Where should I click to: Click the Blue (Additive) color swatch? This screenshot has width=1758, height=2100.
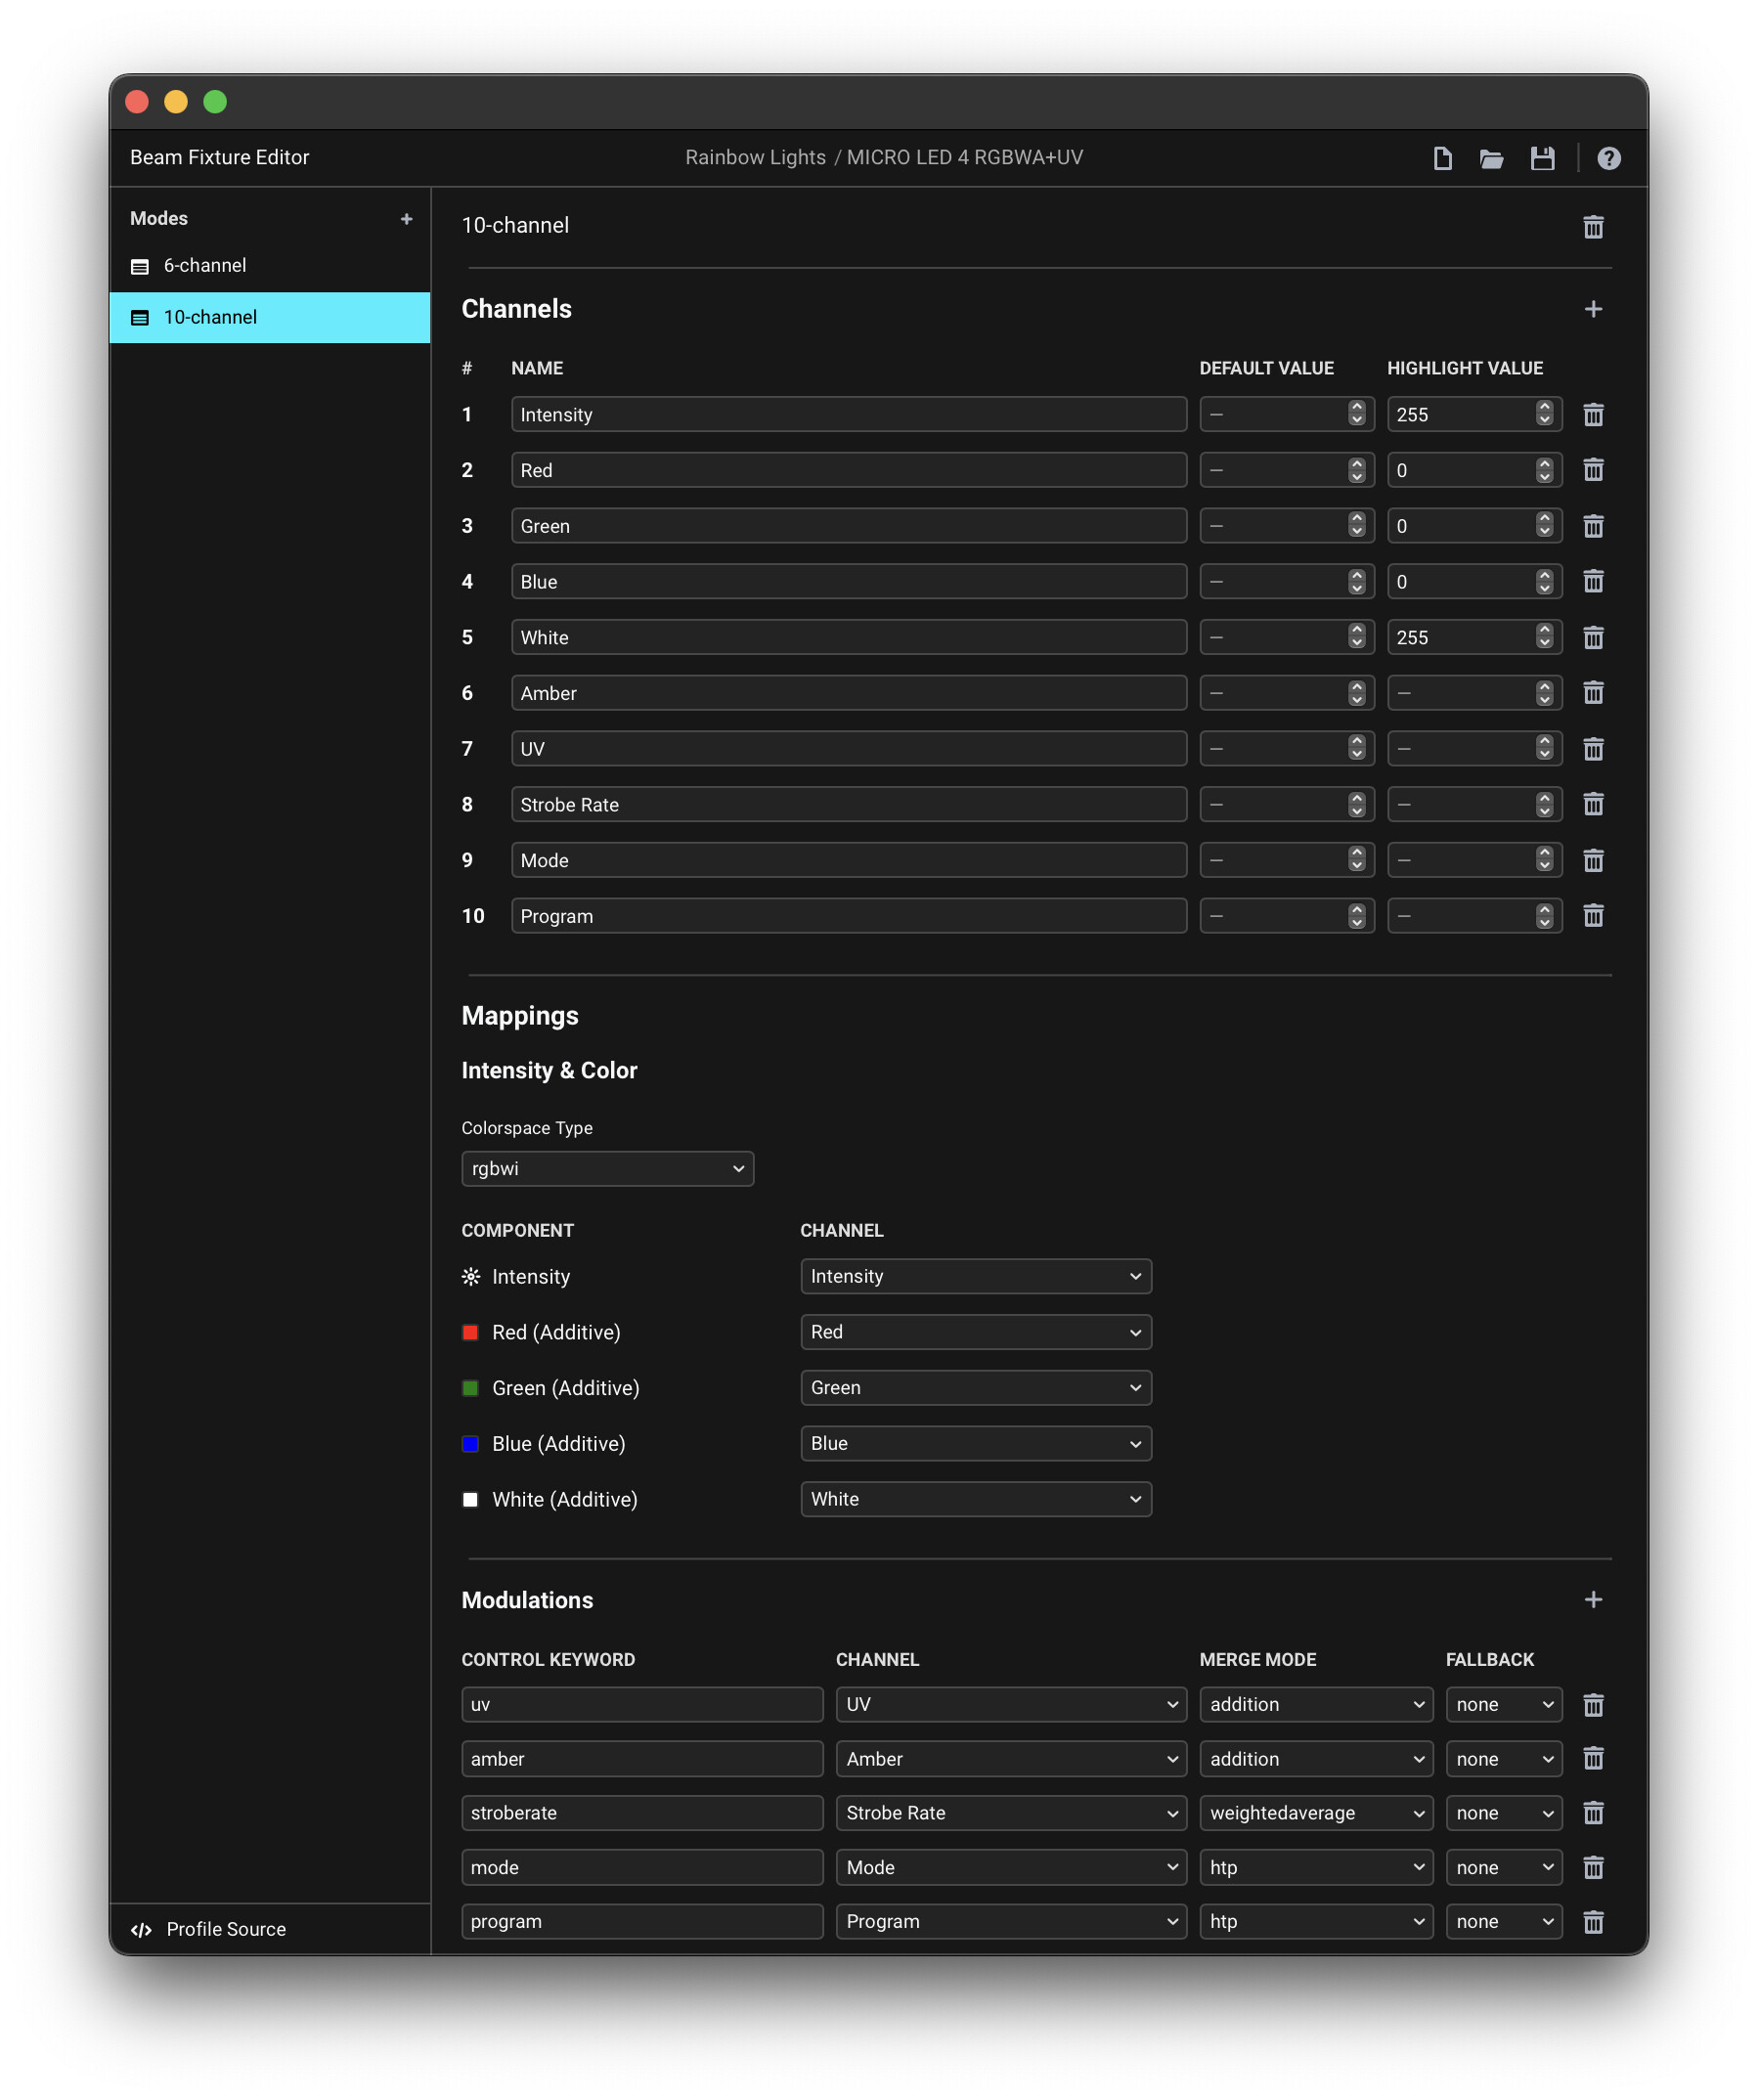pos(470,1444)
